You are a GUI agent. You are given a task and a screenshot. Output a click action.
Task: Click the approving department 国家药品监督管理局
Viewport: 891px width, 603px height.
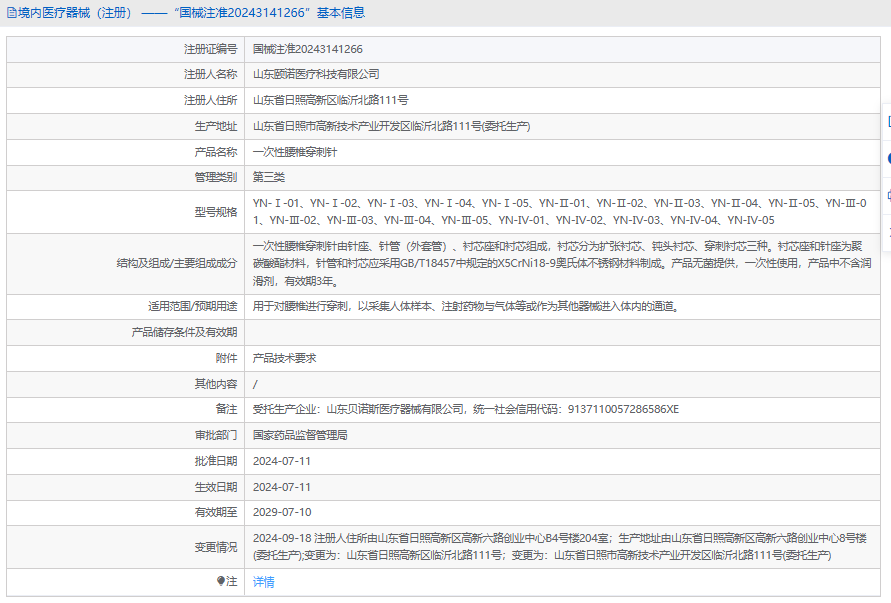(300, 435)
